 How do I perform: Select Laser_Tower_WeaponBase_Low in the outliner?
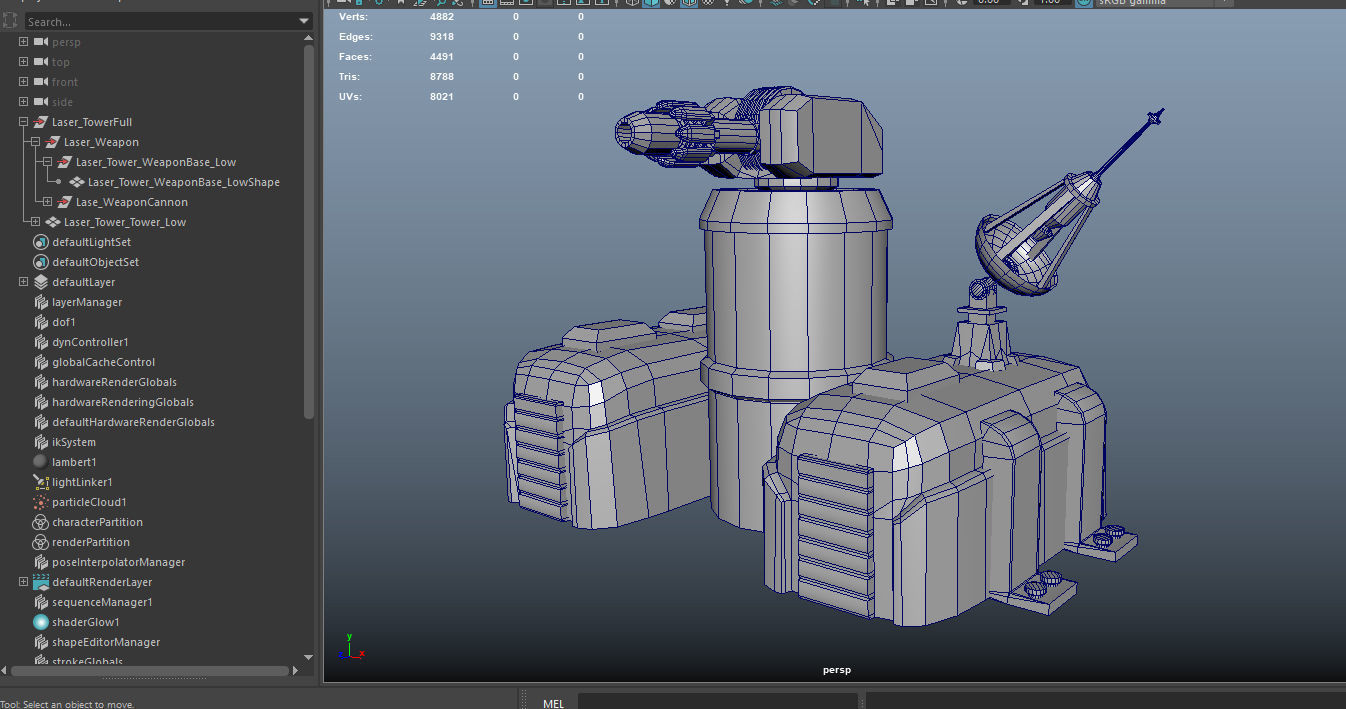[x=156, y=162]
